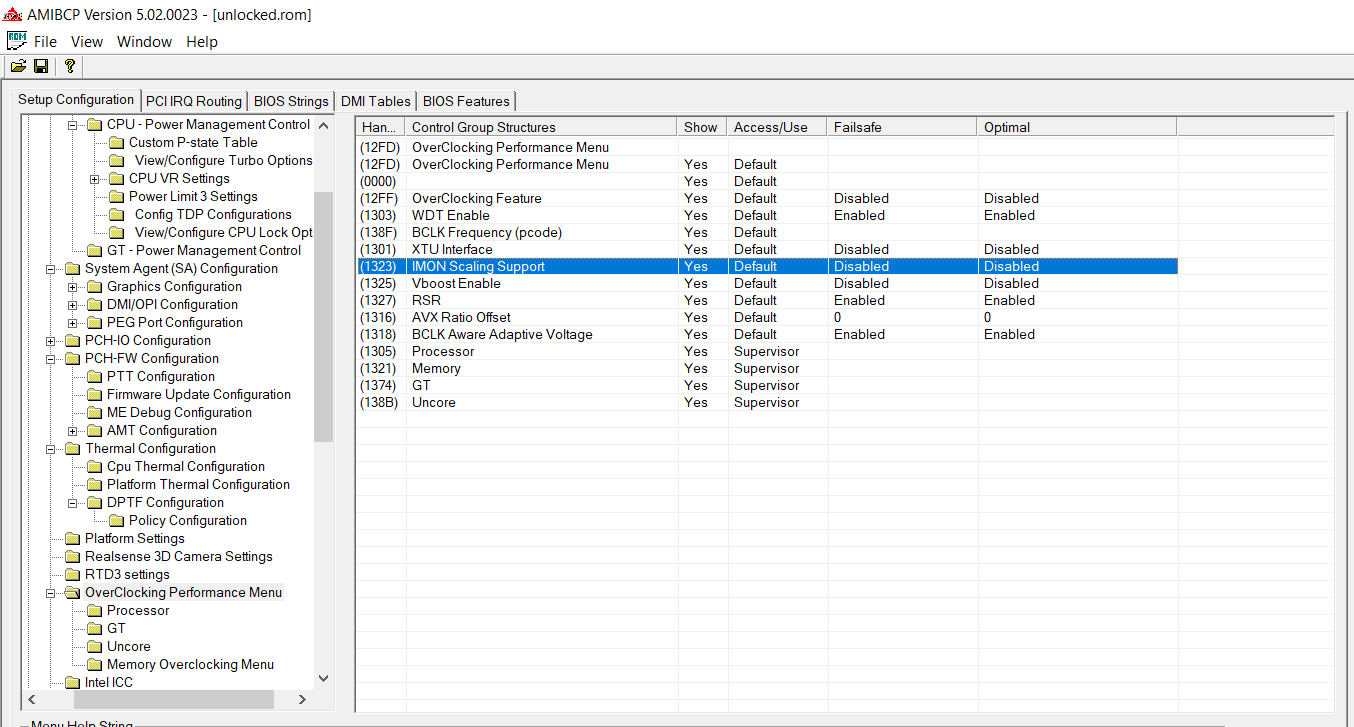Click the Help question mark toolbar icon
This screenshot has height=727, width=1354.
(69, 66)
